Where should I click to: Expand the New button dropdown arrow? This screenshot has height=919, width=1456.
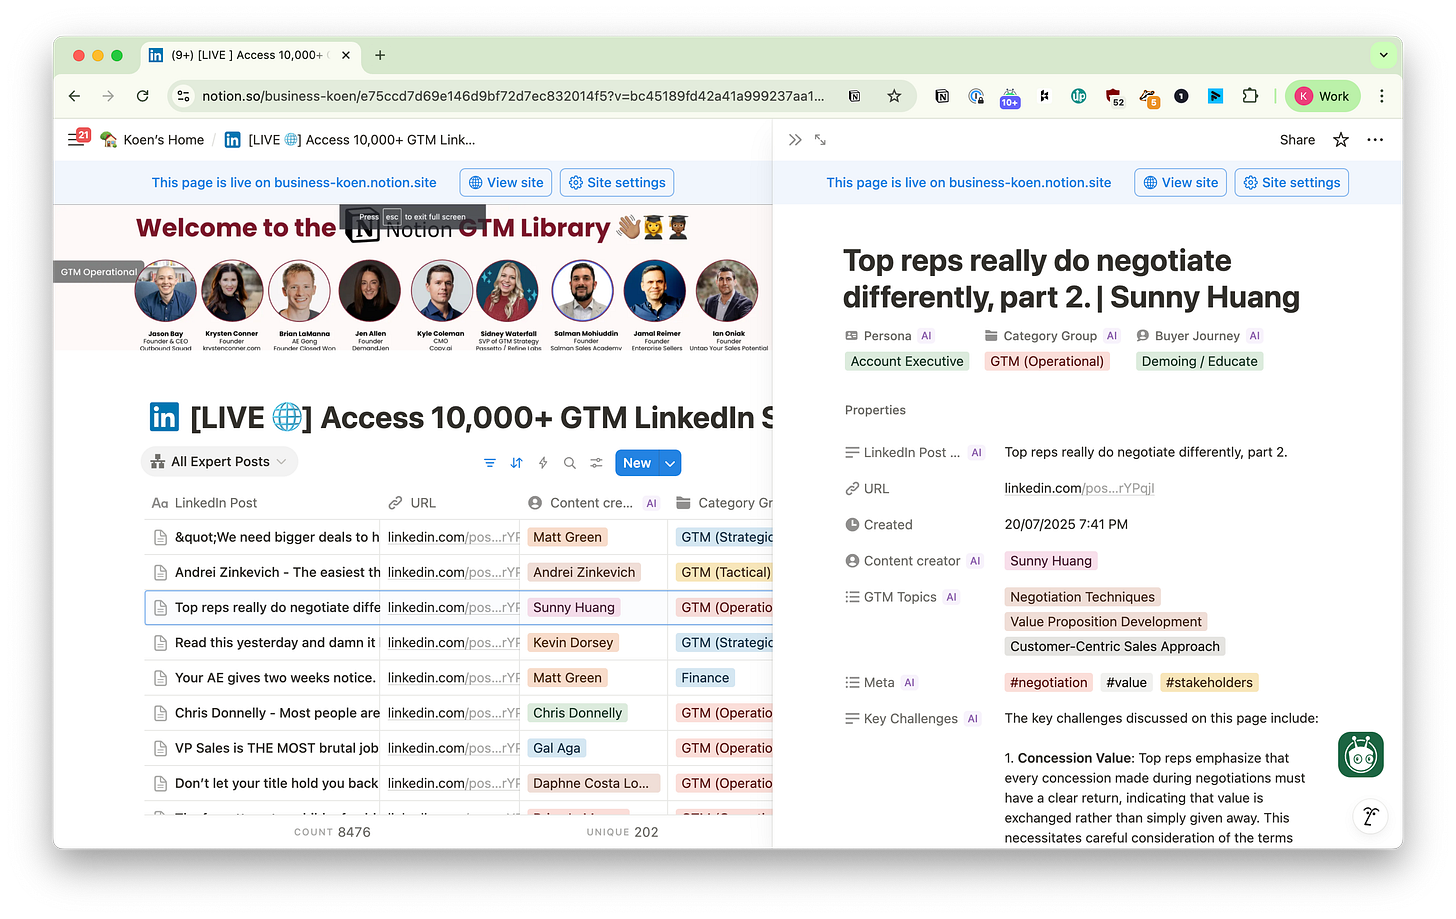[670, 463]
